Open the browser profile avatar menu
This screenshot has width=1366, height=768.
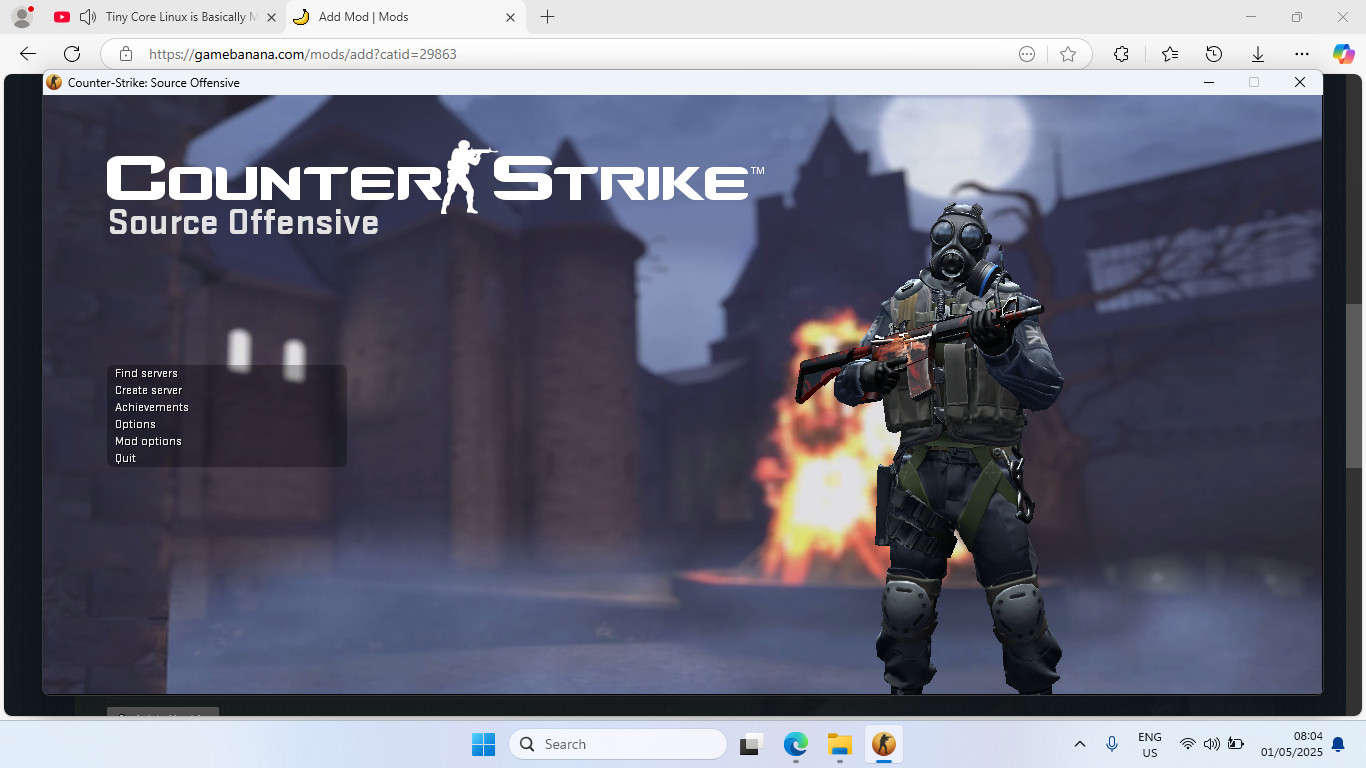click(x=20, y=17)
